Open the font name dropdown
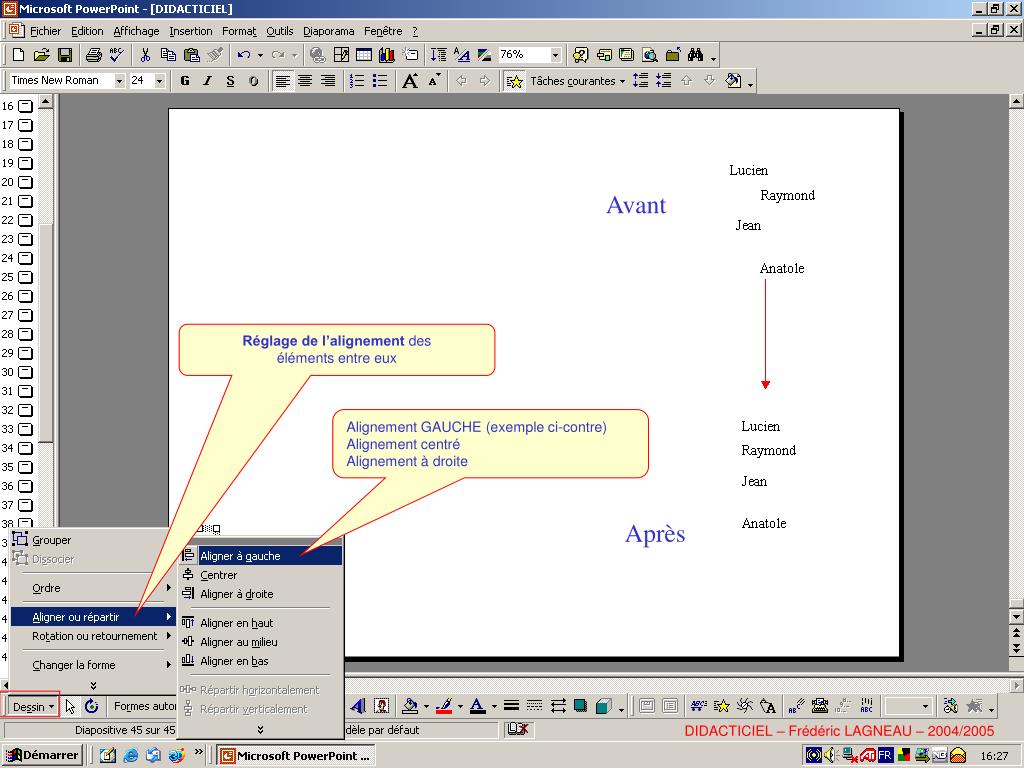 (120, 81)
